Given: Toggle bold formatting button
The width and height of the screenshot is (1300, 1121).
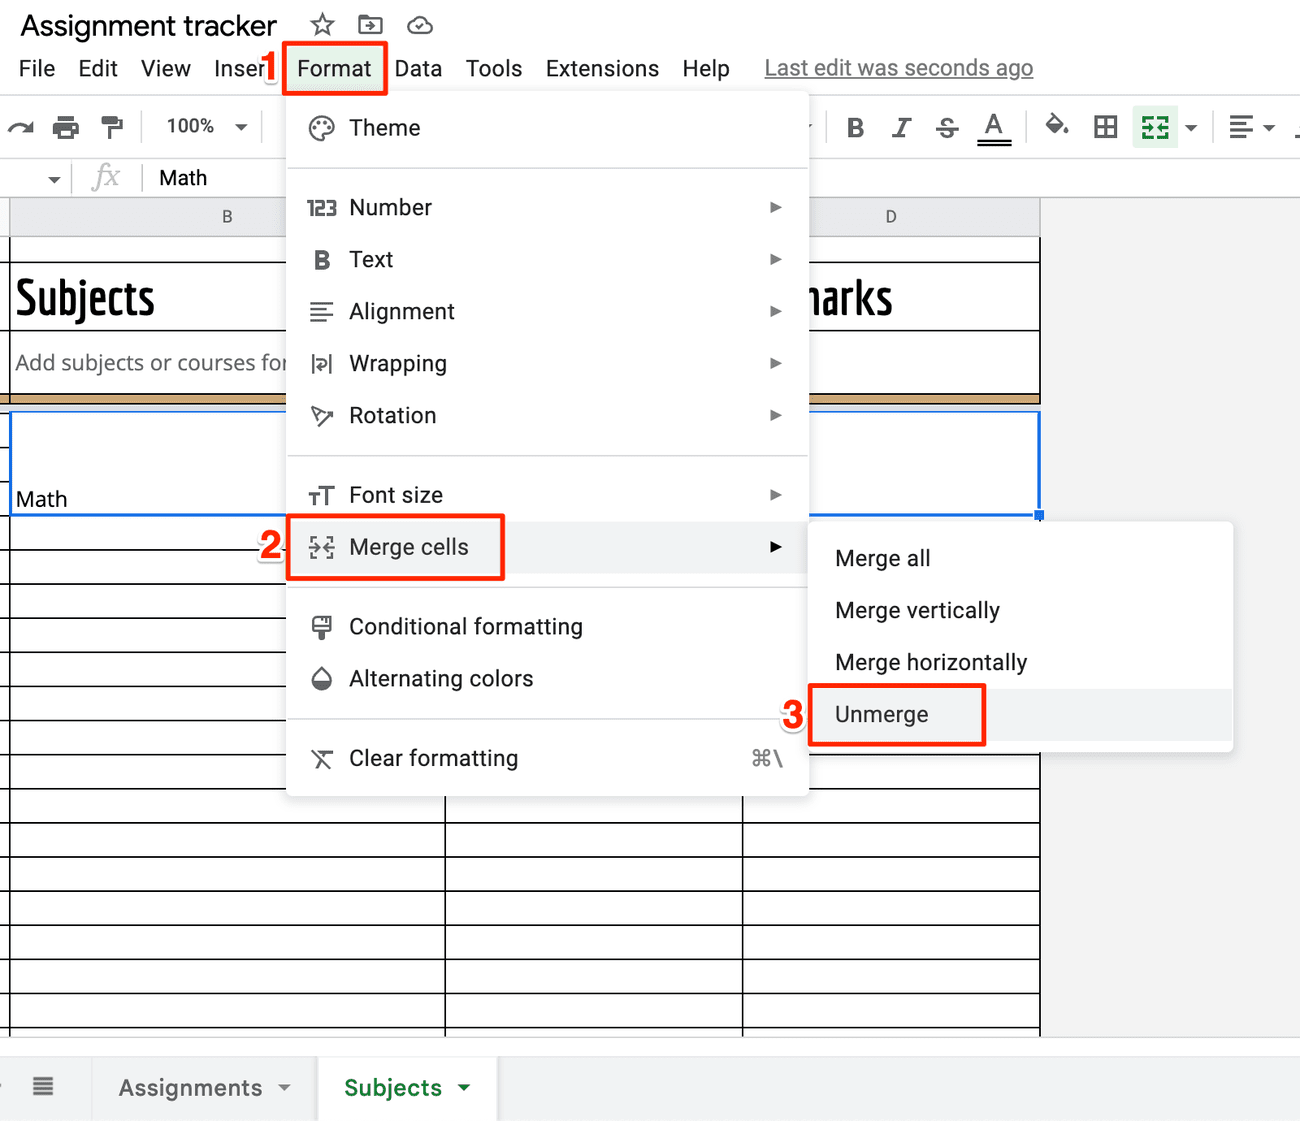Looking at the screenshot, I should (855, 127).
